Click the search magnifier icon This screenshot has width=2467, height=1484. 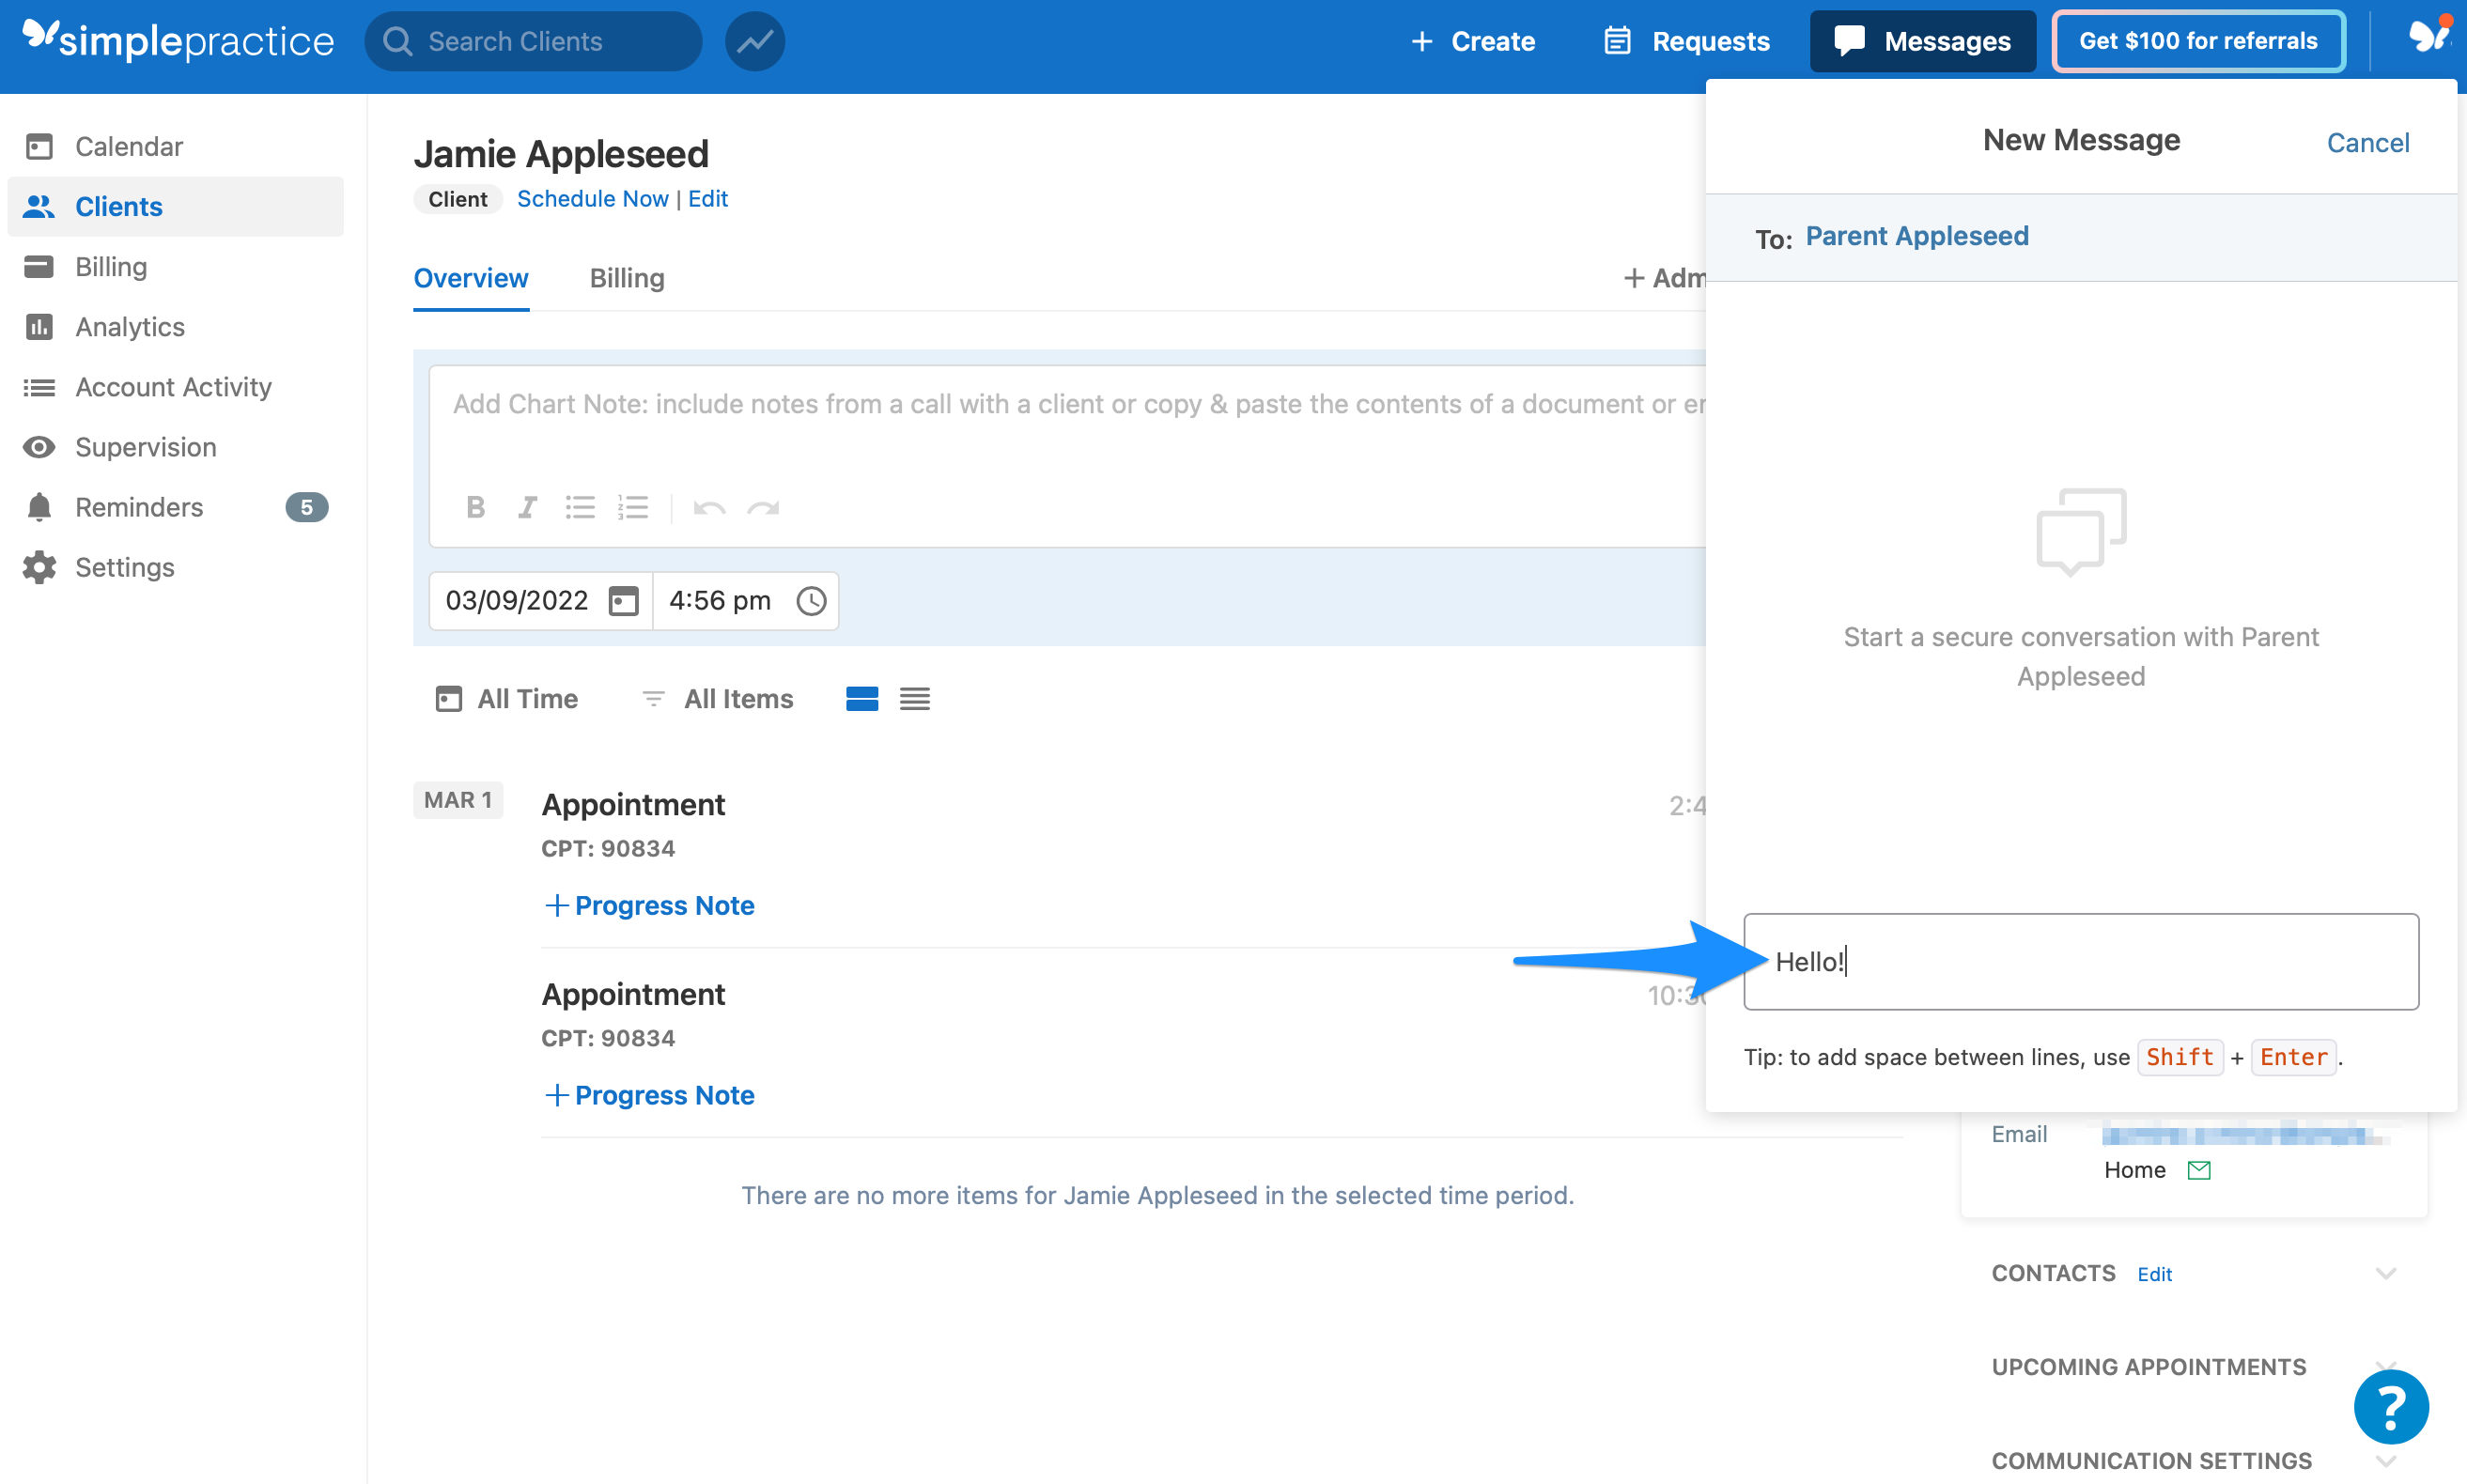pos(397,41)
